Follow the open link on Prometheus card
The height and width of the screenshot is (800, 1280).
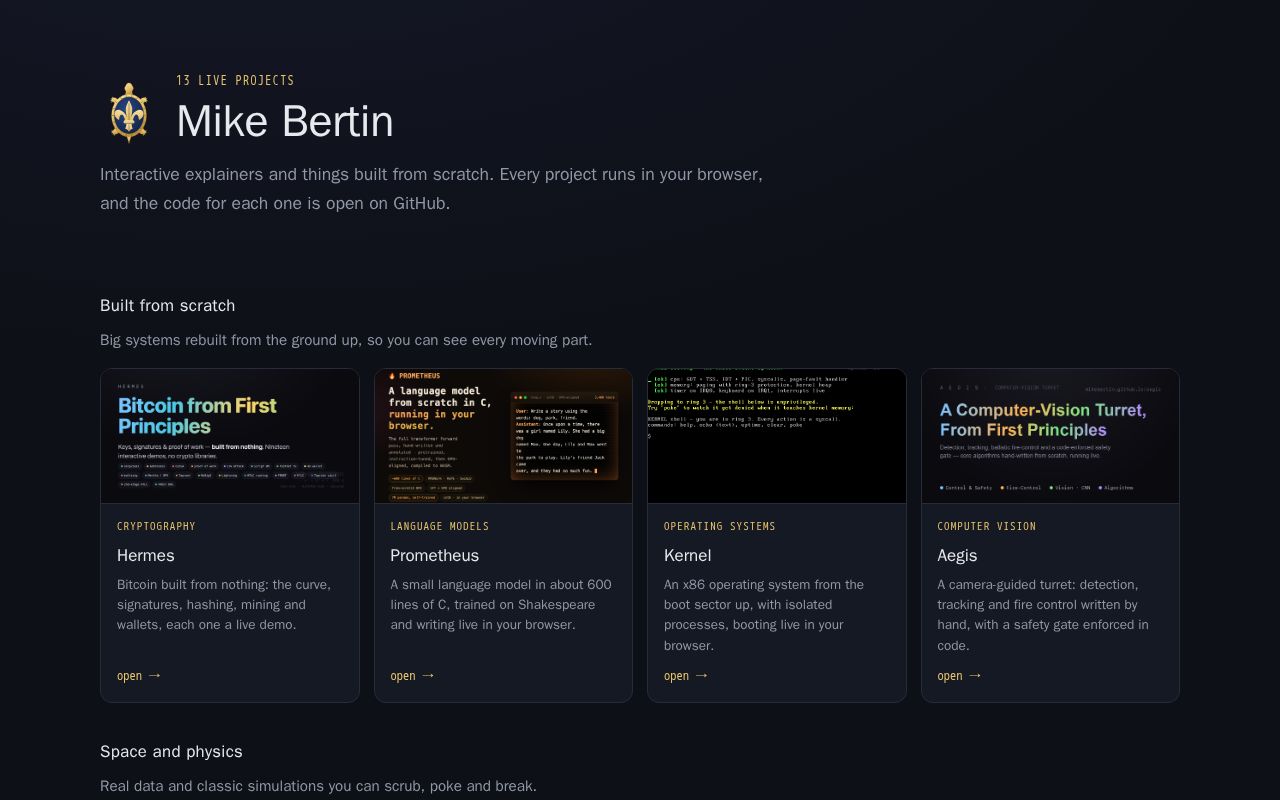tap(412, 676)
